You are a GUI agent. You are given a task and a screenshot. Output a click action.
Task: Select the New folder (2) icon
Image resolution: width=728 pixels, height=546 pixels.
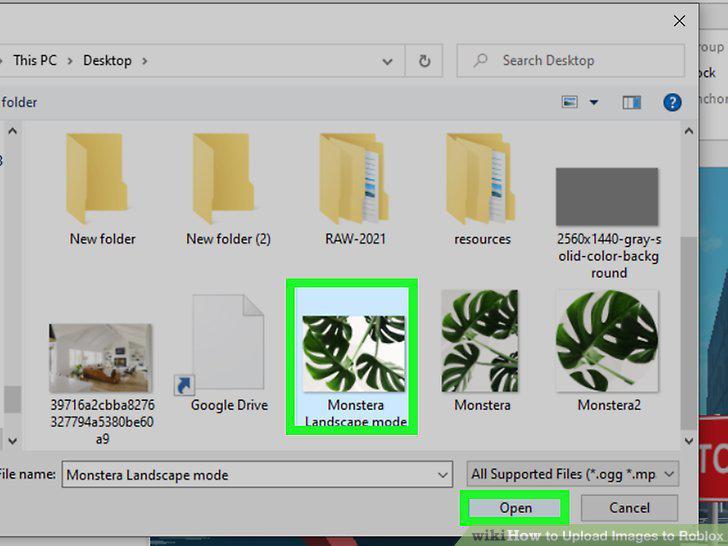click(x=224, y=179)
